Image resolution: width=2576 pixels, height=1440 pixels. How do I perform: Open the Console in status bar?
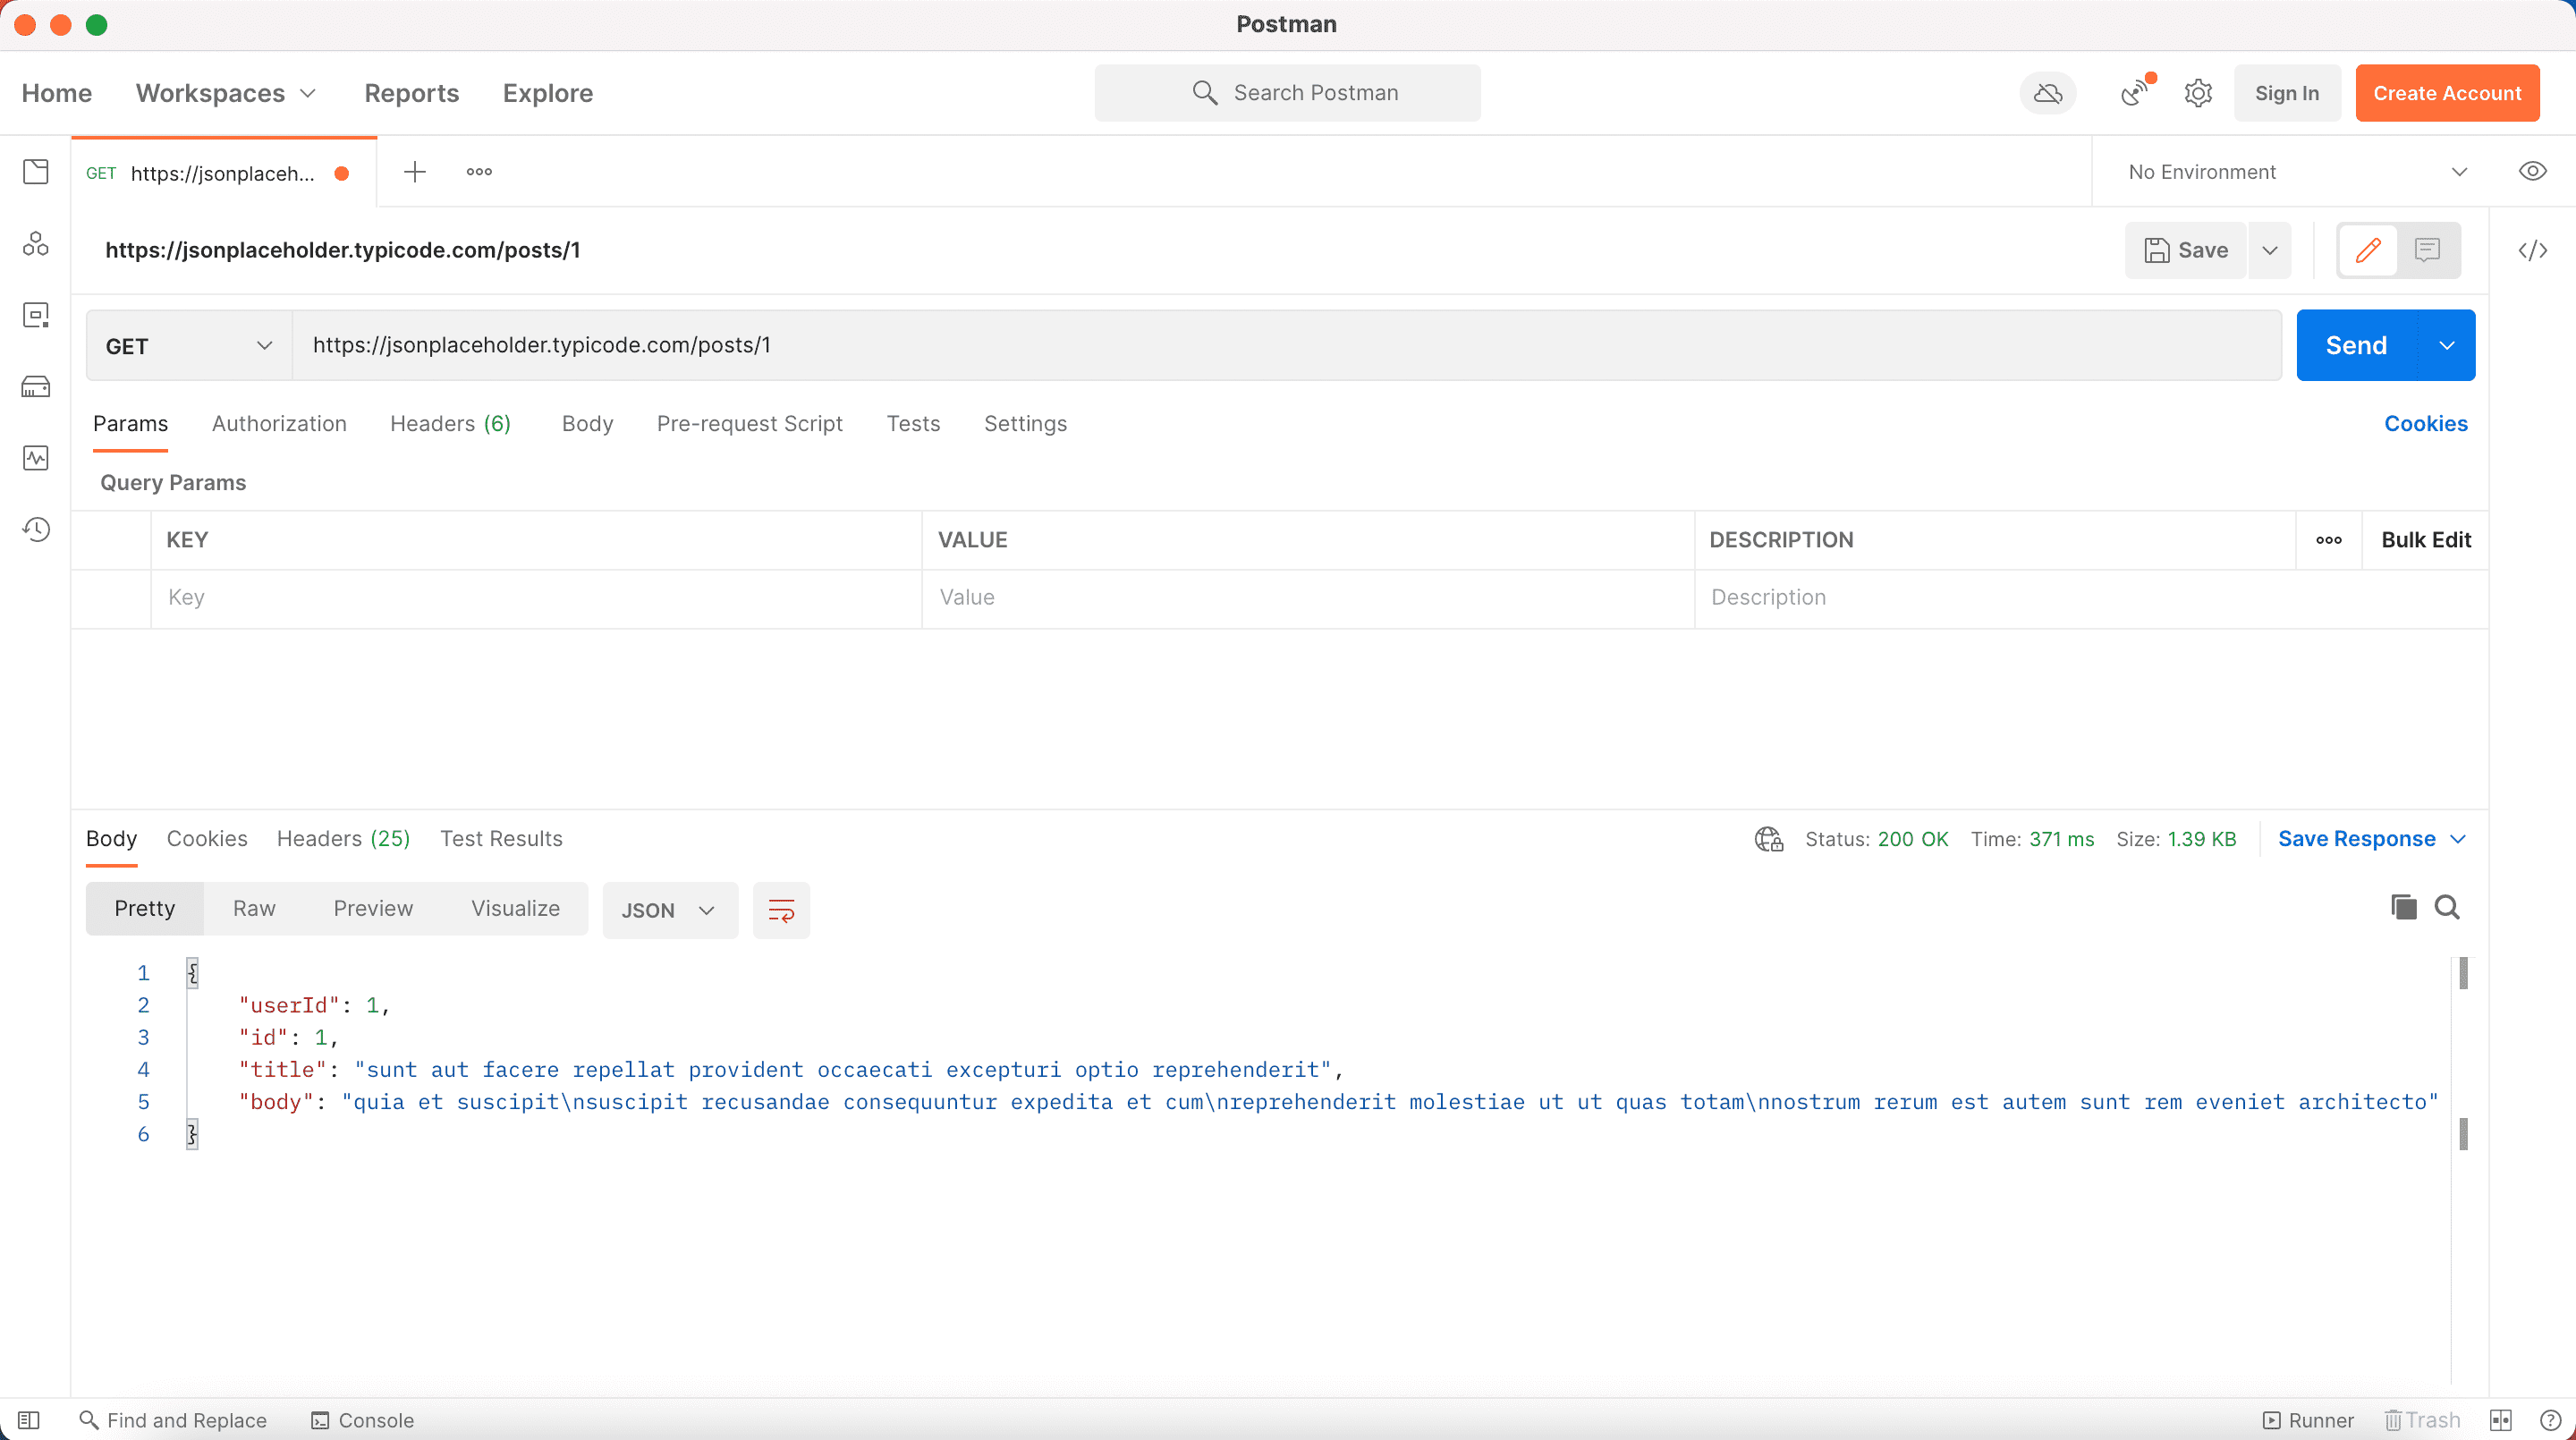pos(362,1420)
